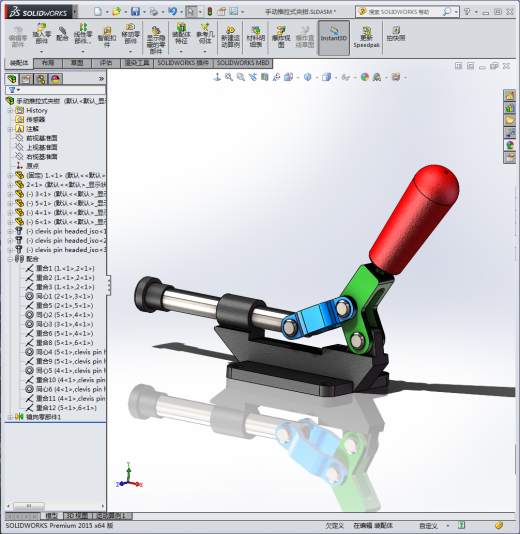Expand the SOLIDWORKS menu arrow beside the logo

[x=75, y=12]
